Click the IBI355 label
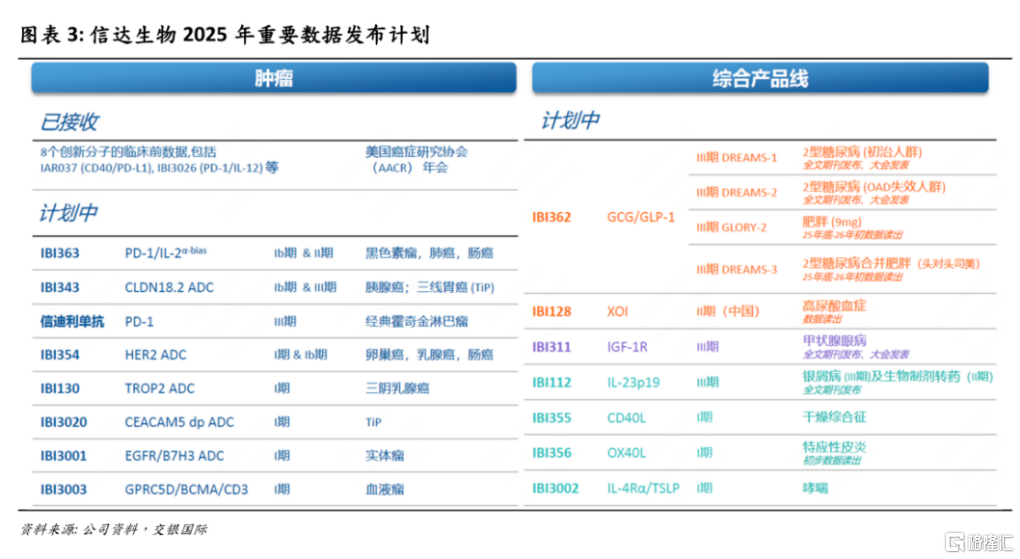Viewport: 1020px width, 559px height. 552,418
